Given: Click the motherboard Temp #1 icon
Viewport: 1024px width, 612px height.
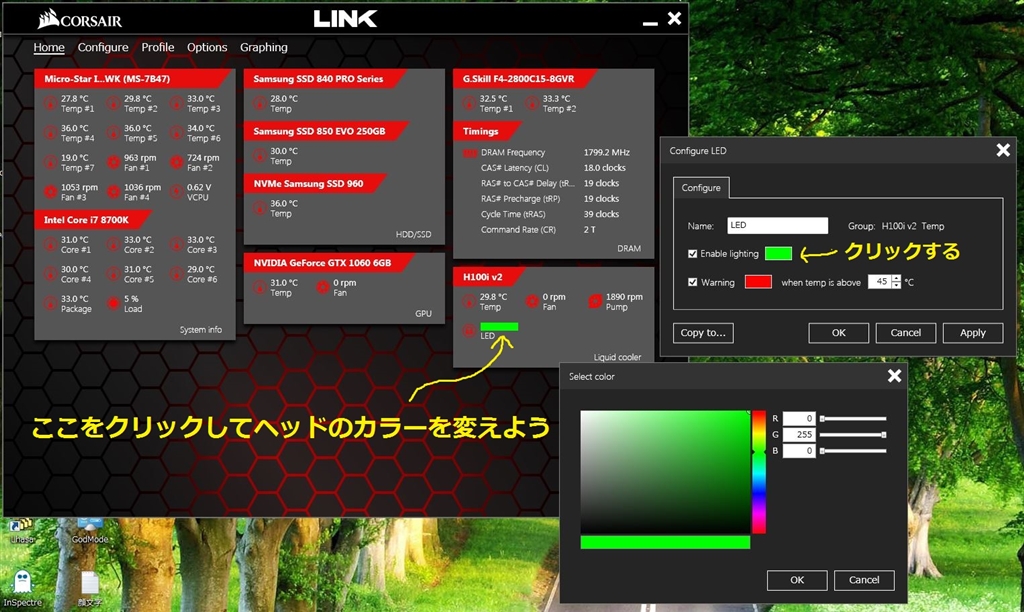Looking at the screenshot, I should click(x=50, y=103).
